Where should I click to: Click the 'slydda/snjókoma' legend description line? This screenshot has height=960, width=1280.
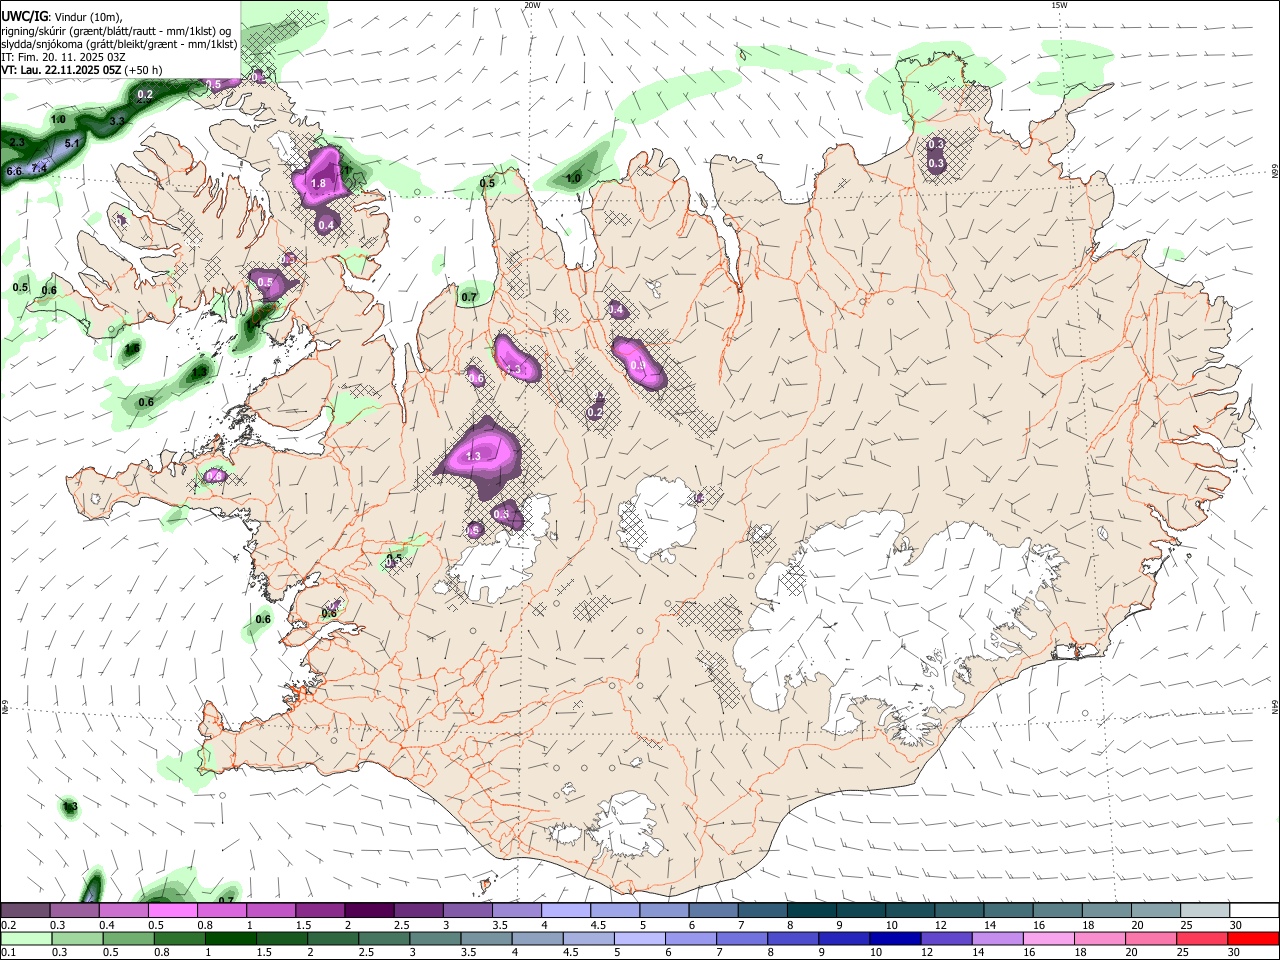(x=119, y=44)
